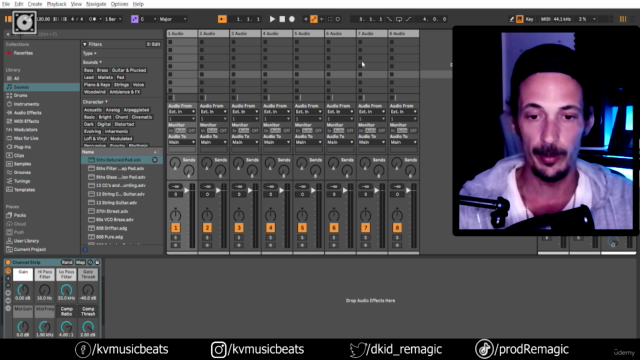
Task: Click the Session Record circle button
Action: tap(338, 19)
